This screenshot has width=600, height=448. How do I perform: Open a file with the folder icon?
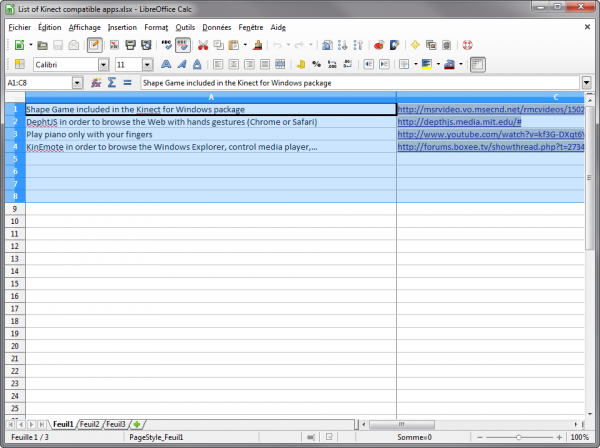click(42, 45)
